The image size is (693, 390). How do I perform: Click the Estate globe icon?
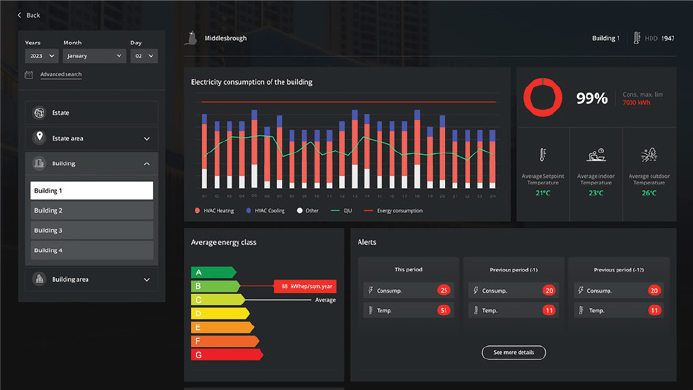tap(39, 113)
